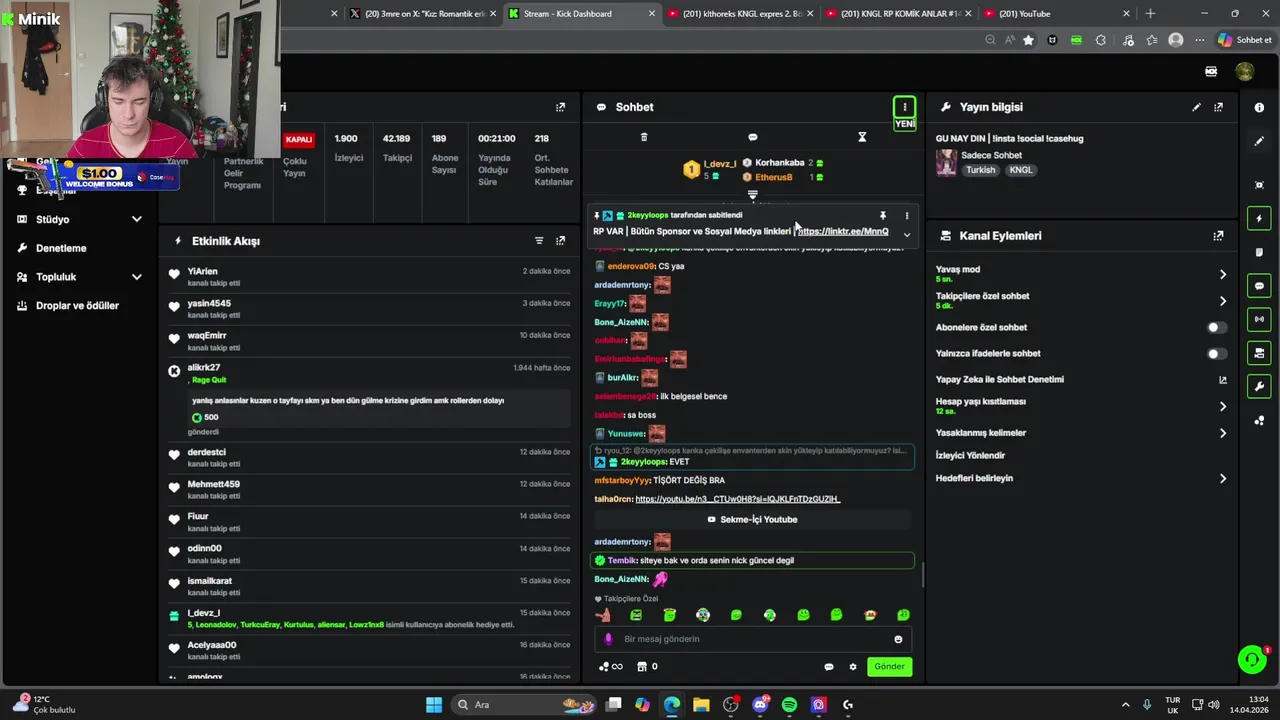The image size is (1280, 720).
Task: Open Droplar ve ödüller in sidebar
Action: (x=79, y=306)
